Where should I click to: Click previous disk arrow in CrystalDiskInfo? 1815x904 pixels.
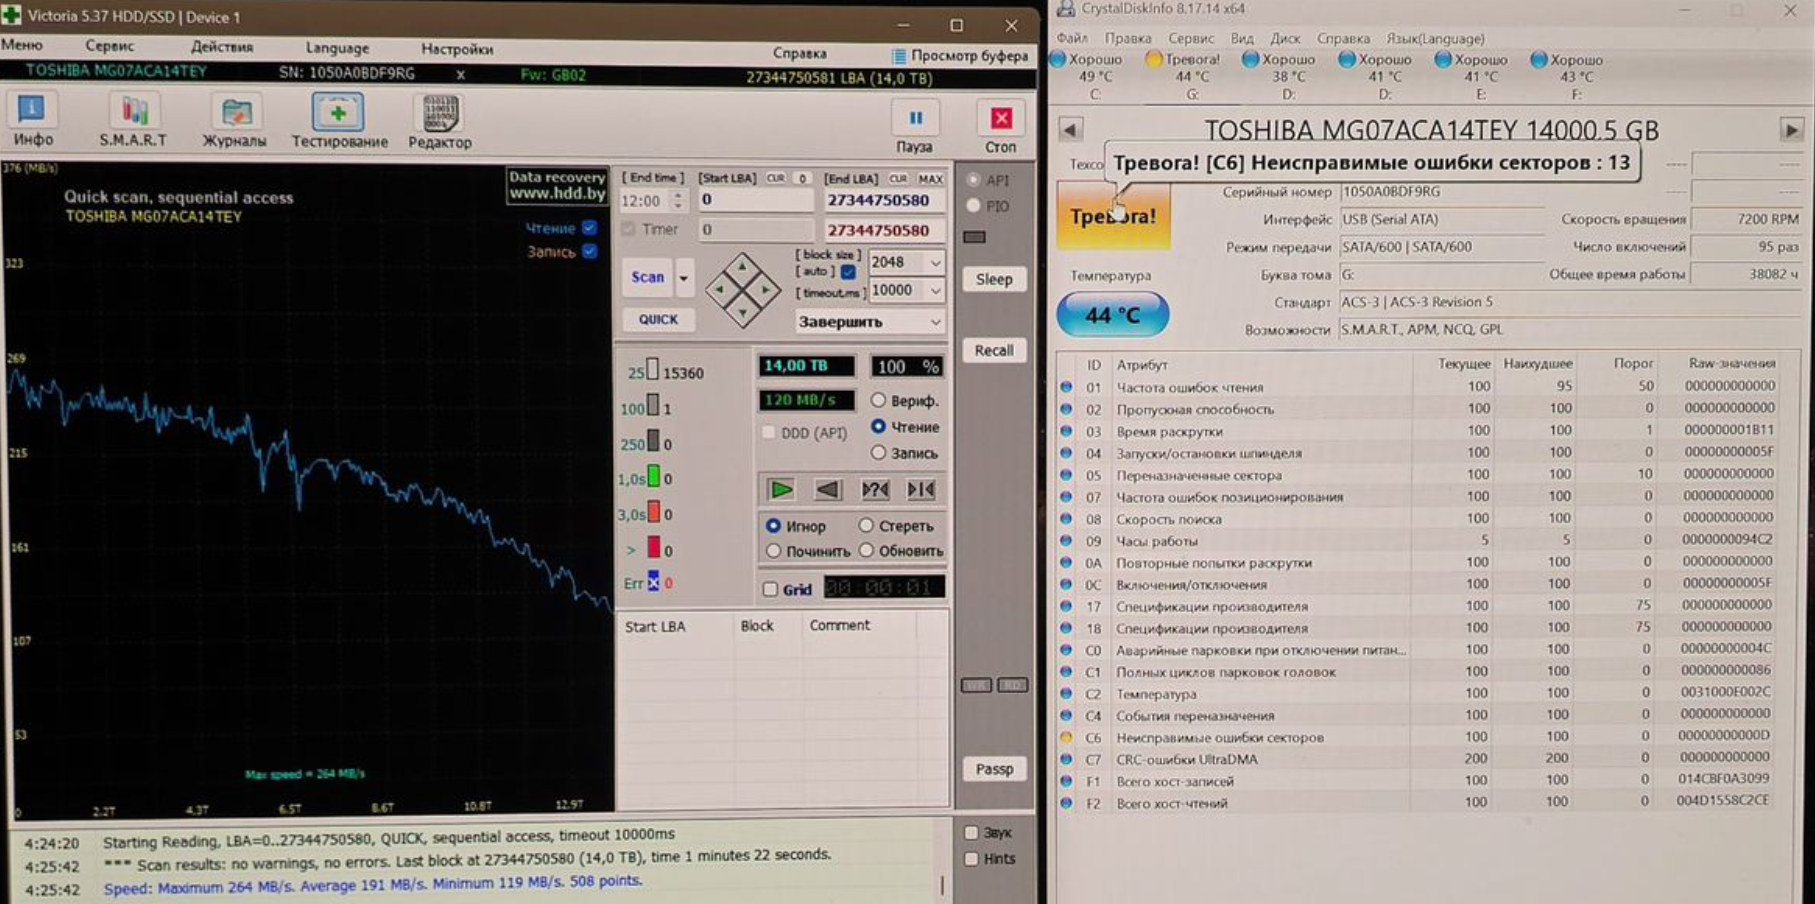coord(1070,130)
